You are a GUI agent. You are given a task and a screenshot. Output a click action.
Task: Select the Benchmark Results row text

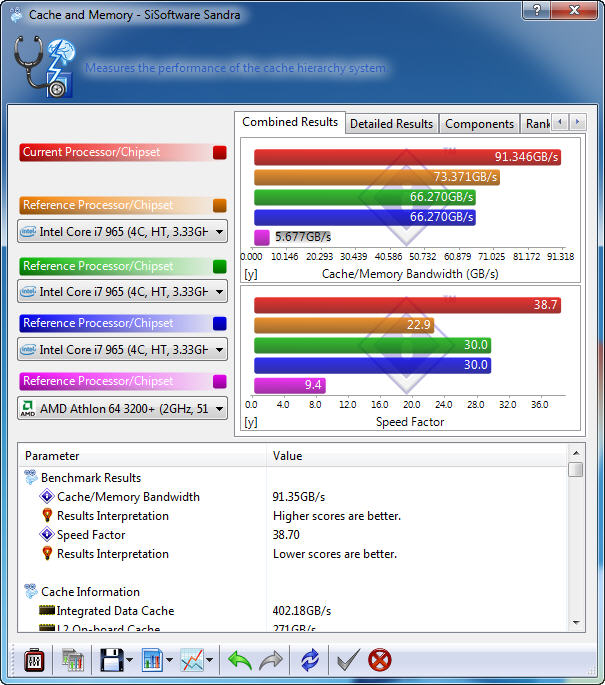(x=91, y=477)
